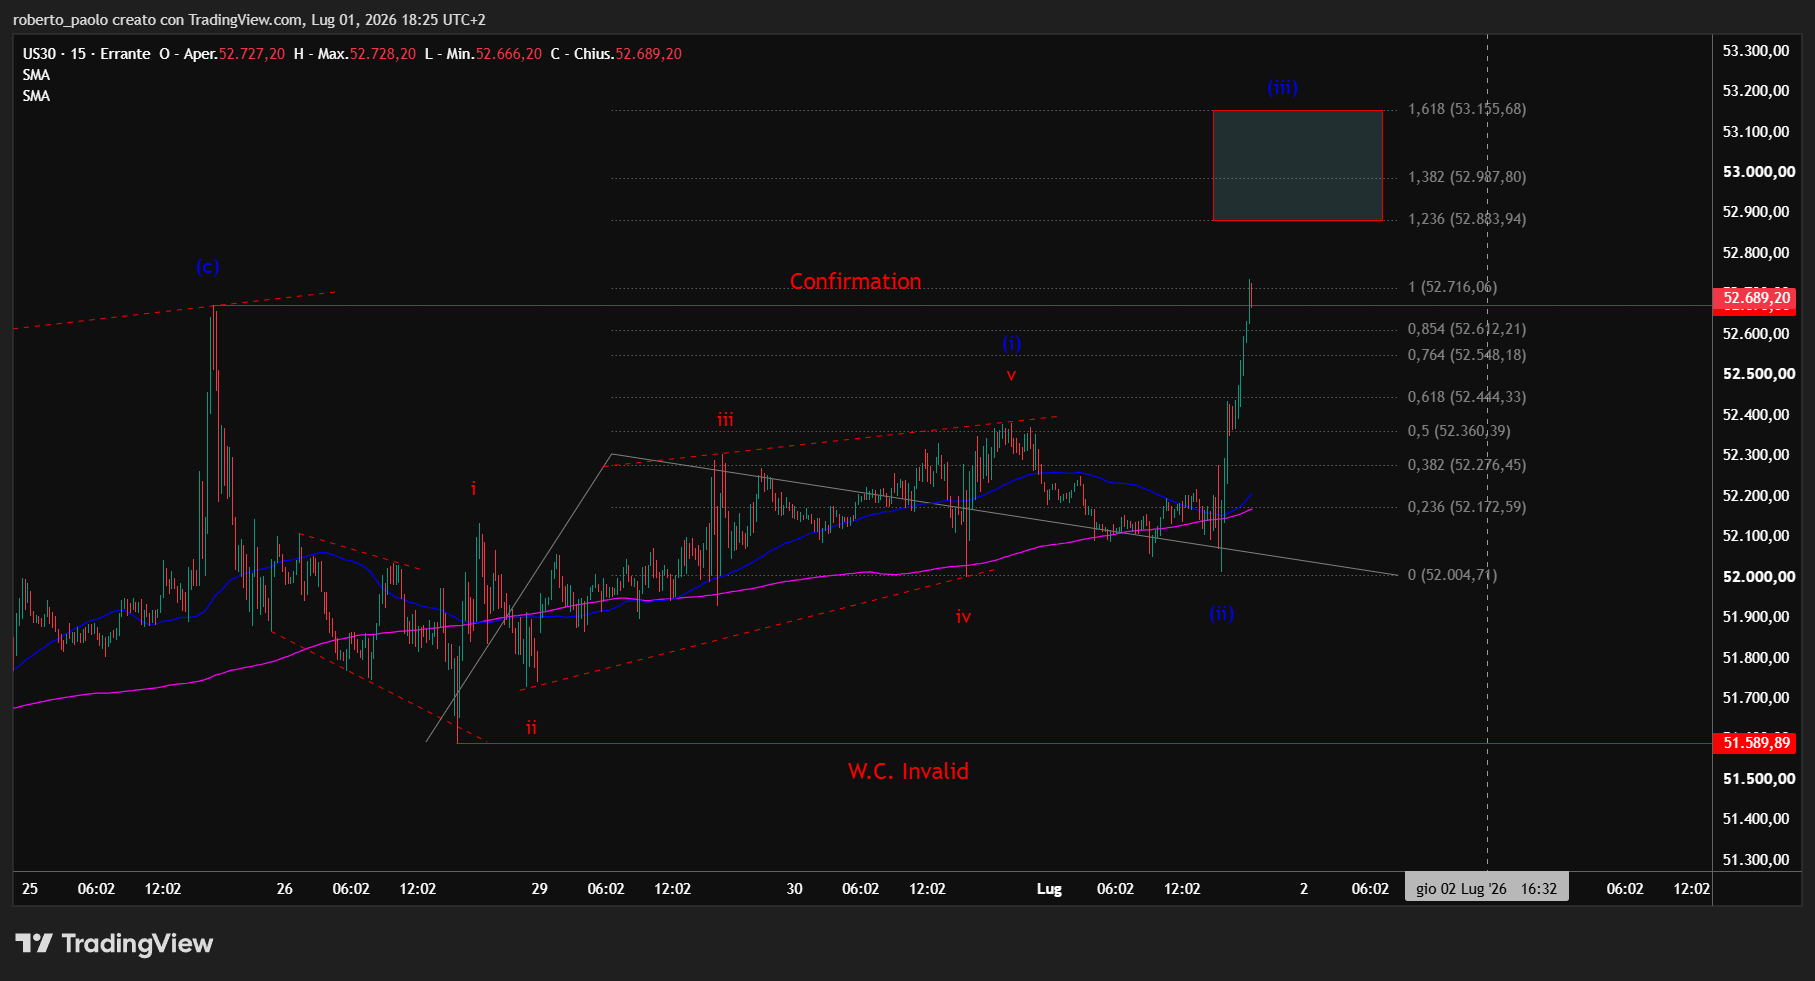Click the day 26 label on time axis

[284, 889]
